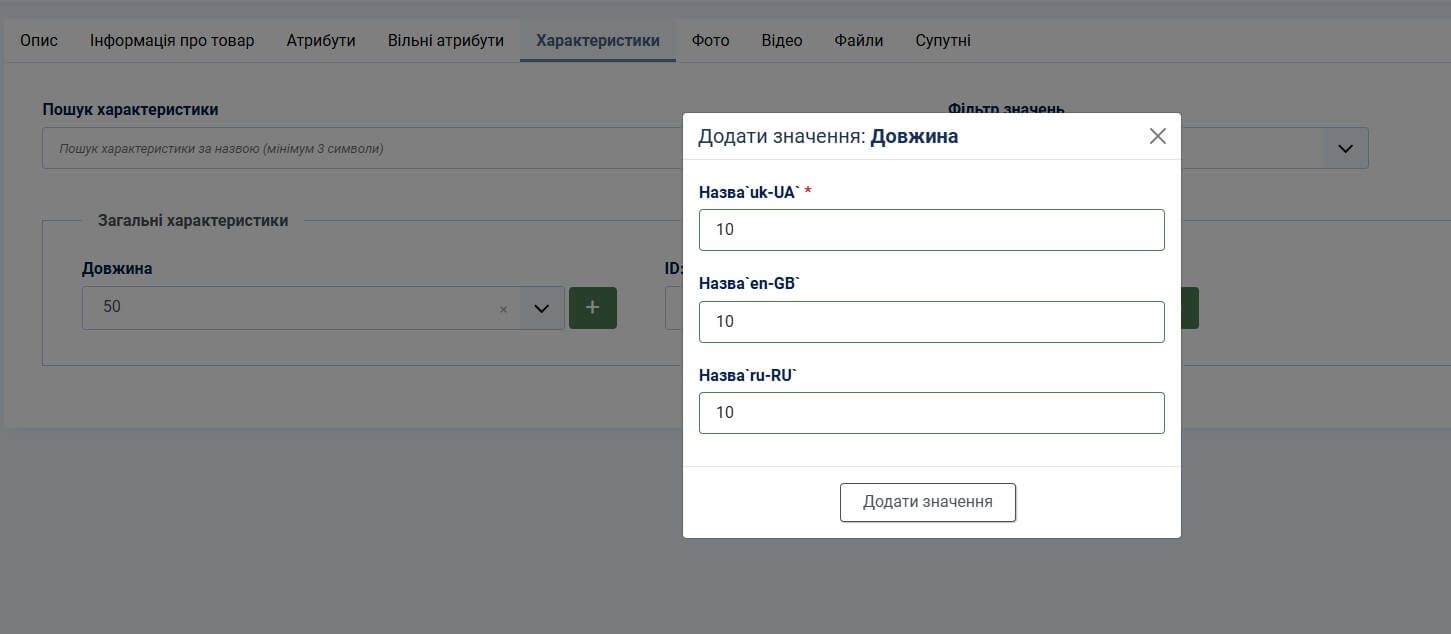Expand the Довжина dropdown arrow

pos(541,308)
